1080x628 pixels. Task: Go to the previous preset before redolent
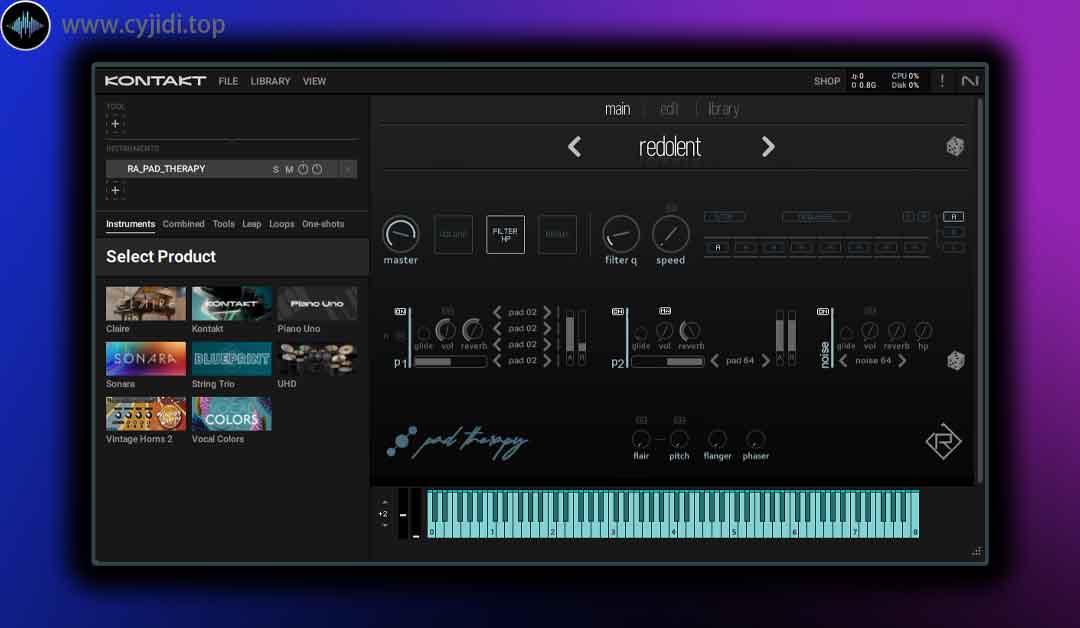point(574,147)
